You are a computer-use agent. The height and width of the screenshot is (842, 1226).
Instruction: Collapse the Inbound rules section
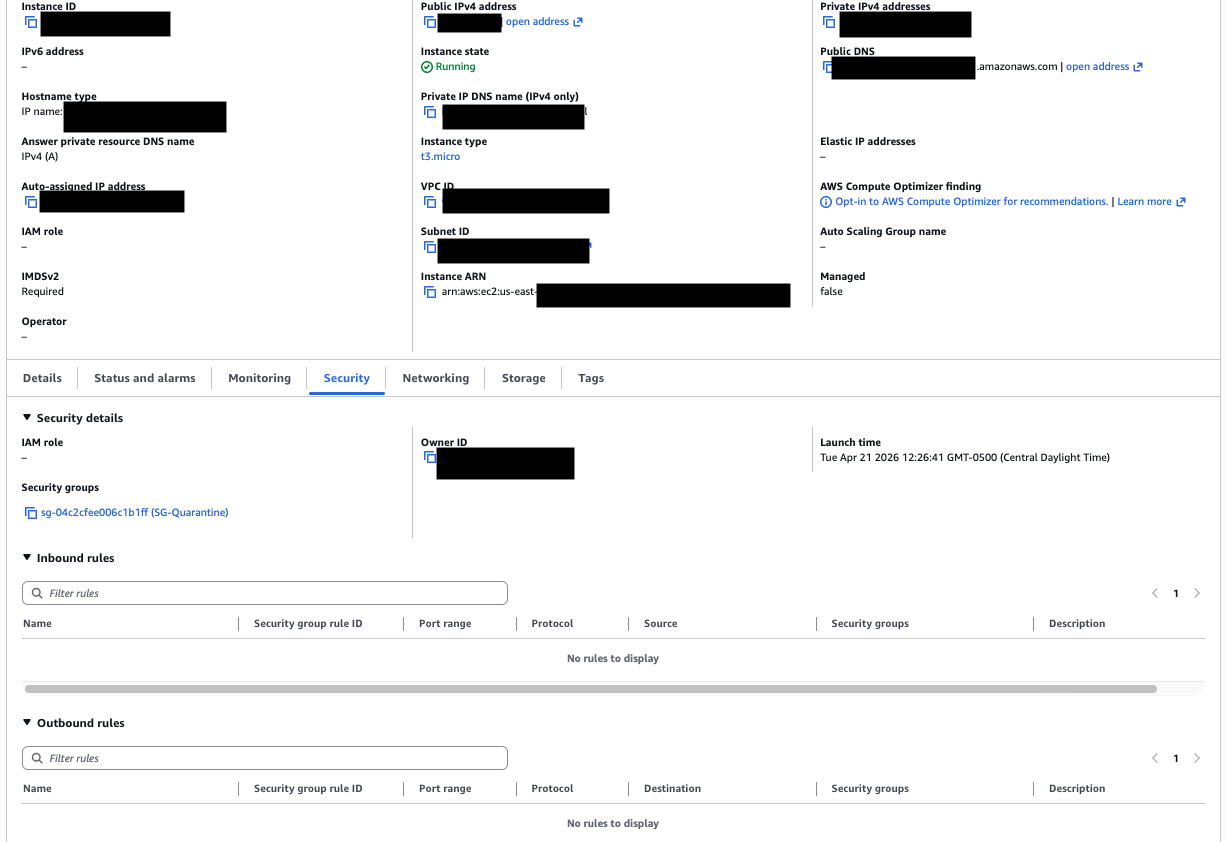[27, 558]
